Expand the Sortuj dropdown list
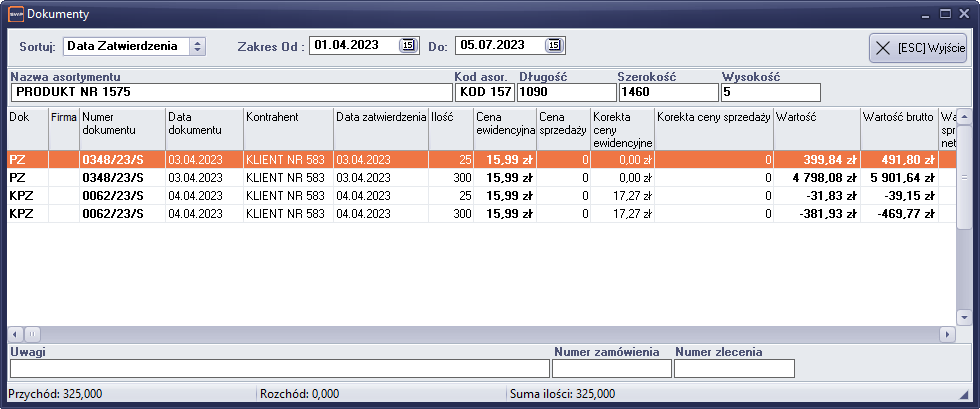Screen dimensions: 980x409 tap(197, 45)
